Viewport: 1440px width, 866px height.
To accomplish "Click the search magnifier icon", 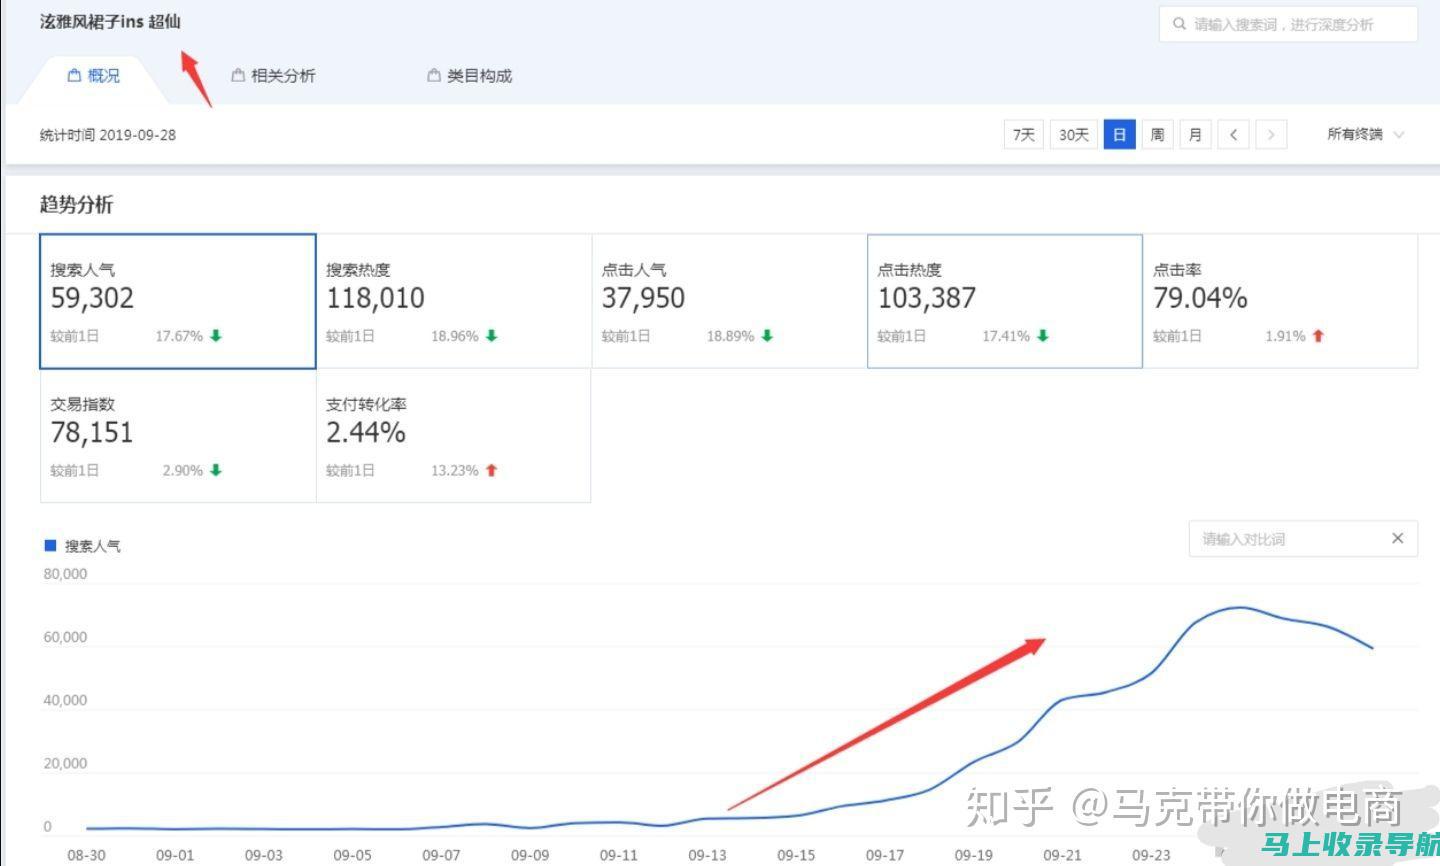I will [1180, 24].
